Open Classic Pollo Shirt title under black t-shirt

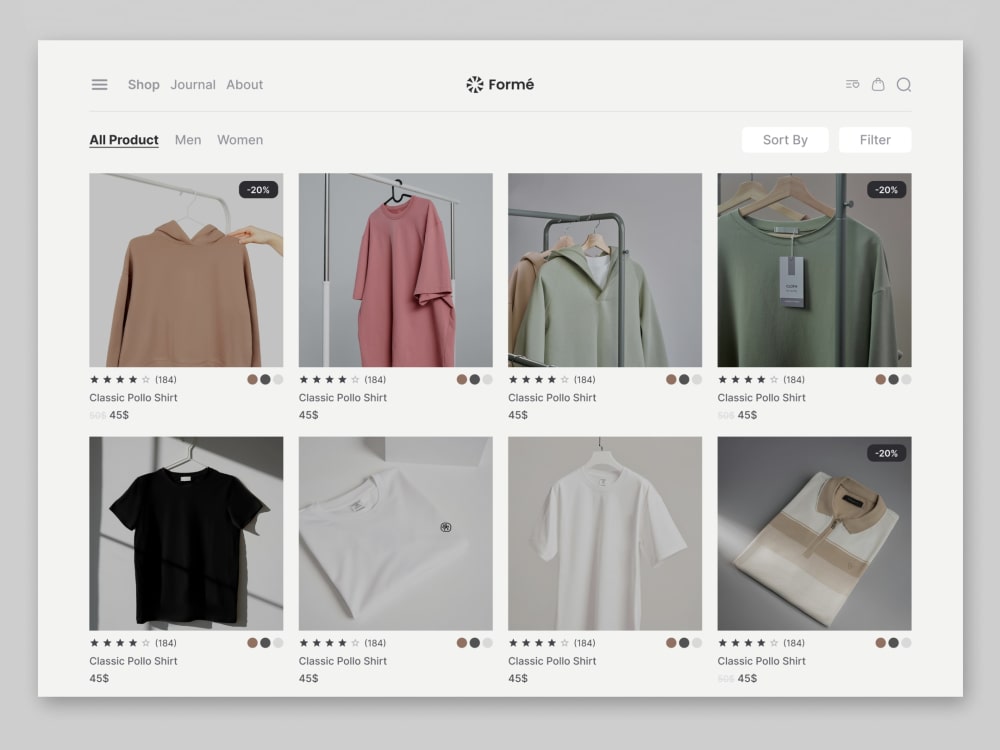(133, 661)
